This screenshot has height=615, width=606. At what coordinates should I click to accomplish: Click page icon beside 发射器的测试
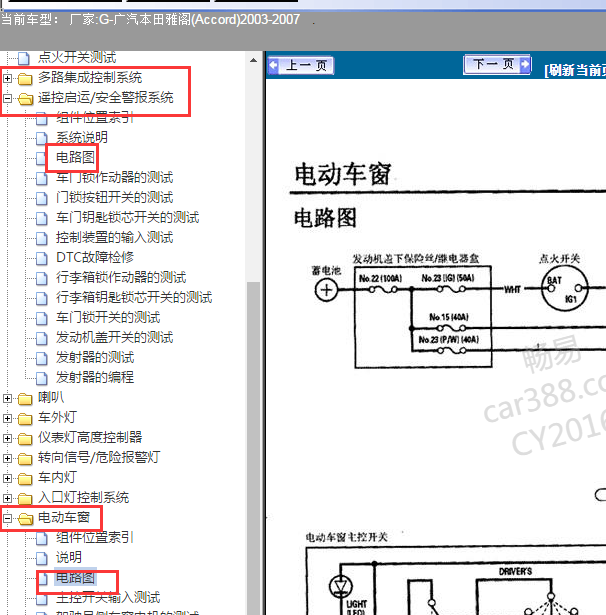[x=42, y=358]
